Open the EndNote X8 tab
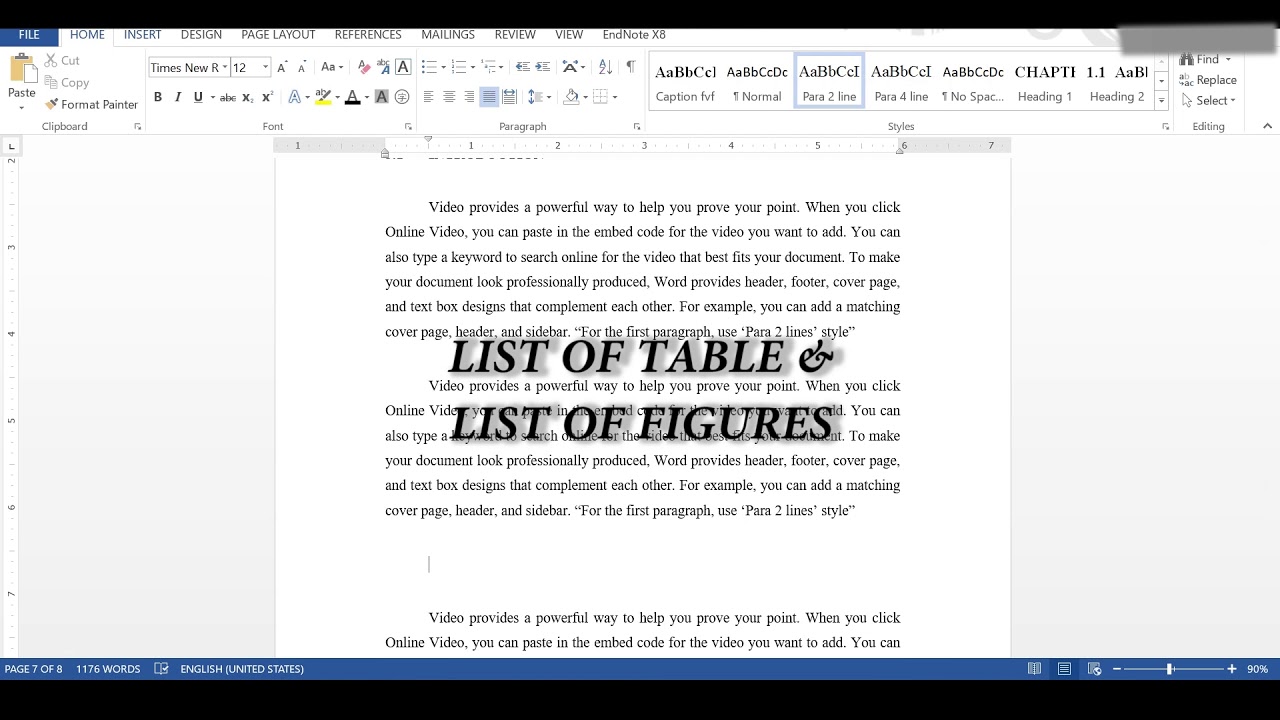 634,35
